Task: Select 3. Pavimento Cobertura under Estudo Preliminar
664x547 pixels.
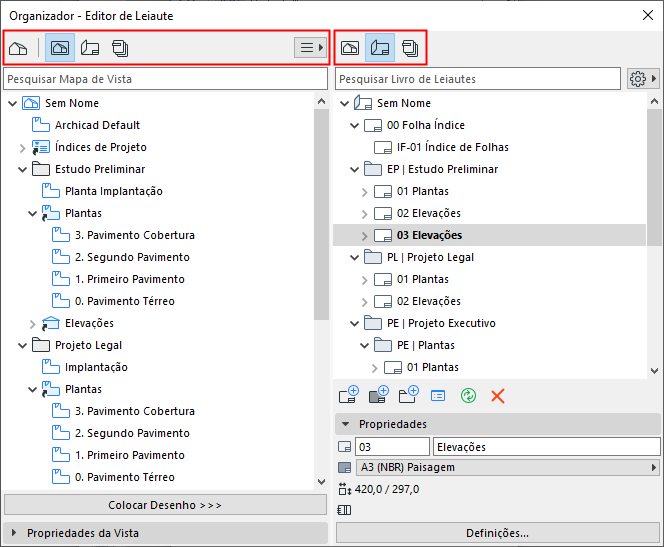Action: 135,235
